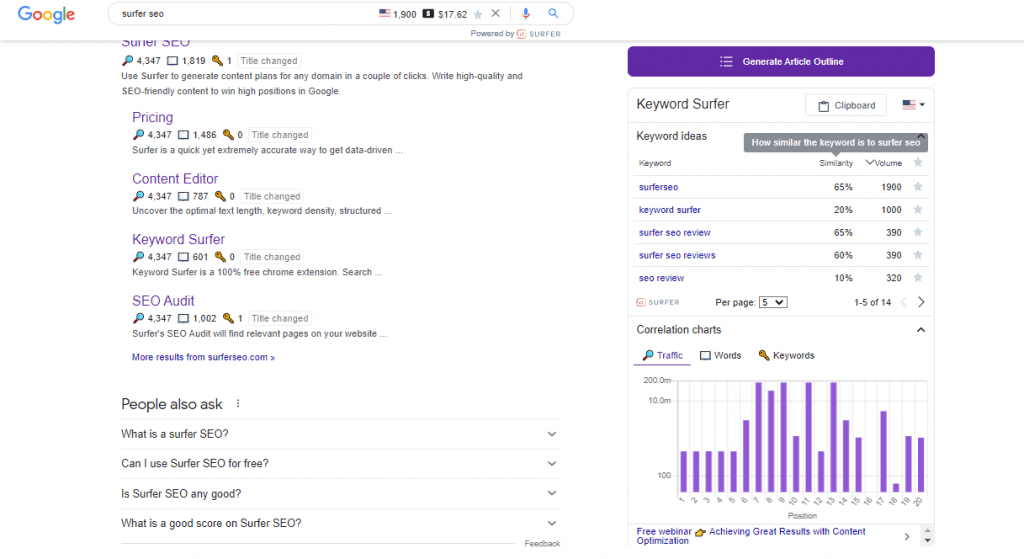Star all keywords via header star
The image size is (1024, 559).
click(x=918, y=163)
